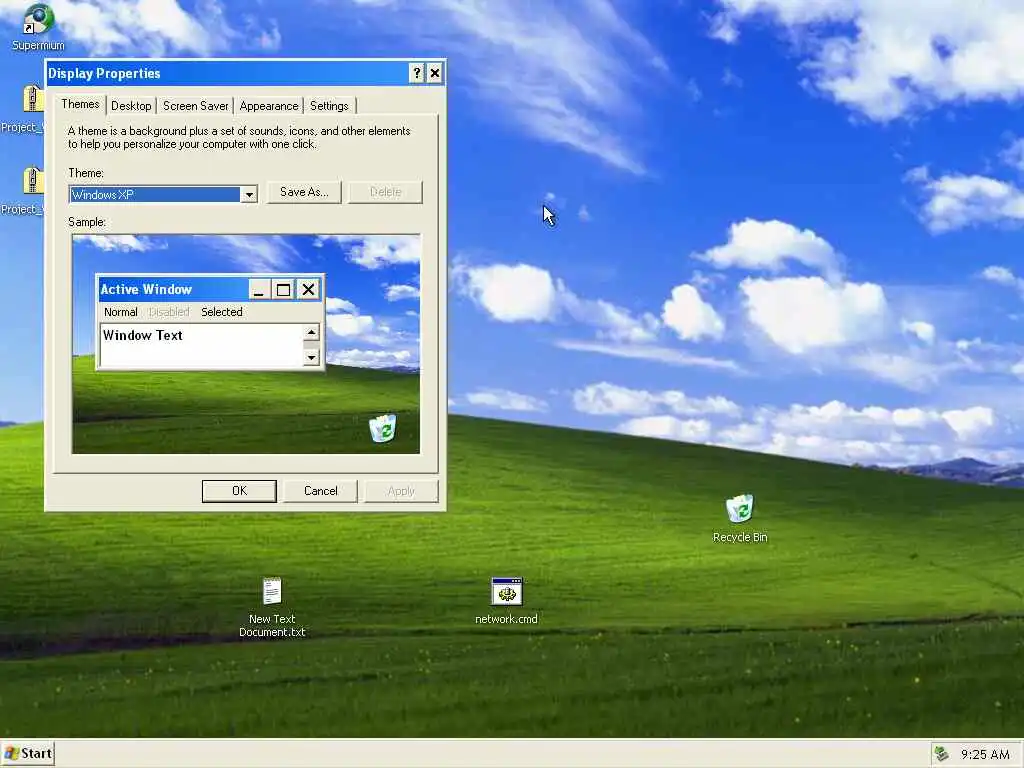Click the sample Recycle Bin in preview

tap(383, 428)
